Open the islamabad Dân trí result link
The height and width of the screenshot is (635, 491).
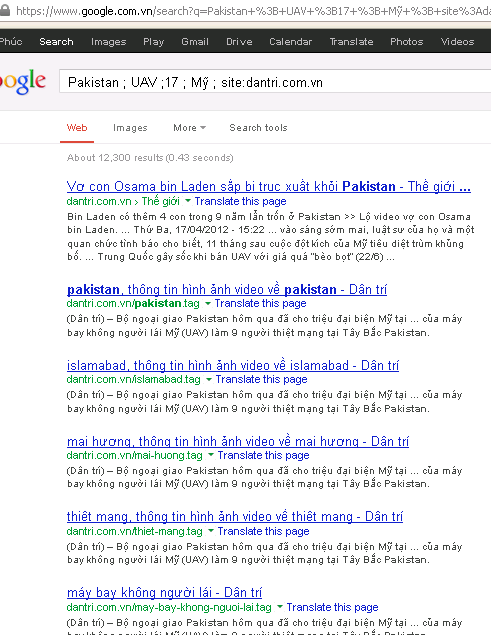(x=233, y=365)
